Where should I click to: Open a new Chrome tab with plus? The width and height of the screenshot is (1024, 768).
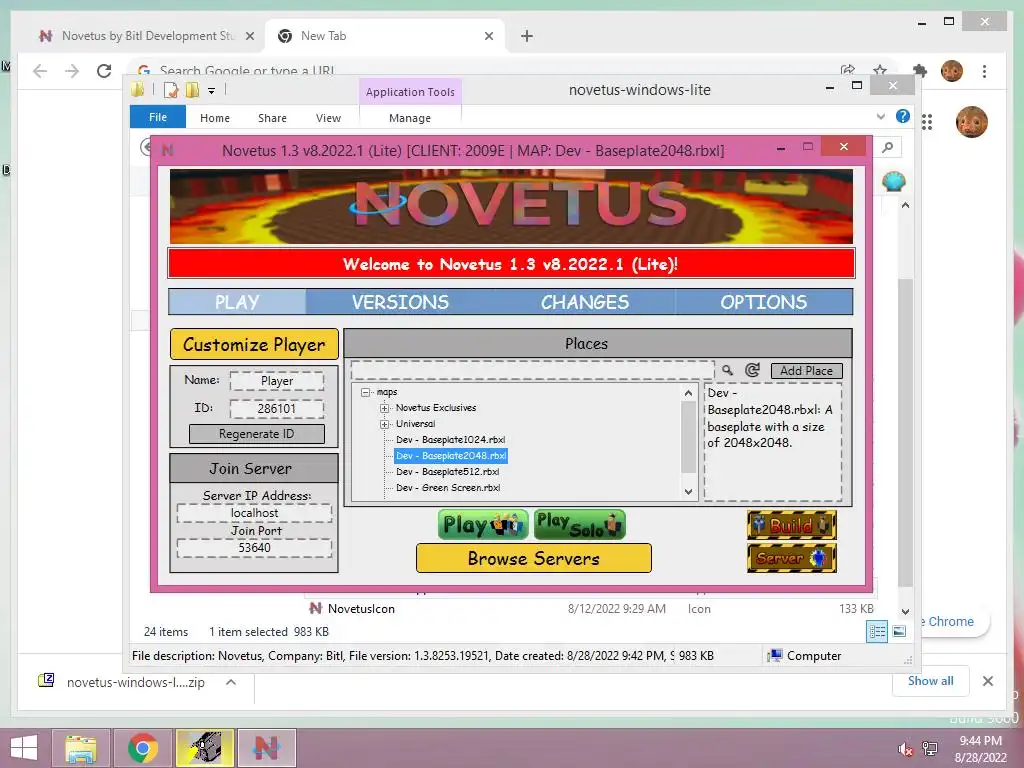[x=527, y=36]
